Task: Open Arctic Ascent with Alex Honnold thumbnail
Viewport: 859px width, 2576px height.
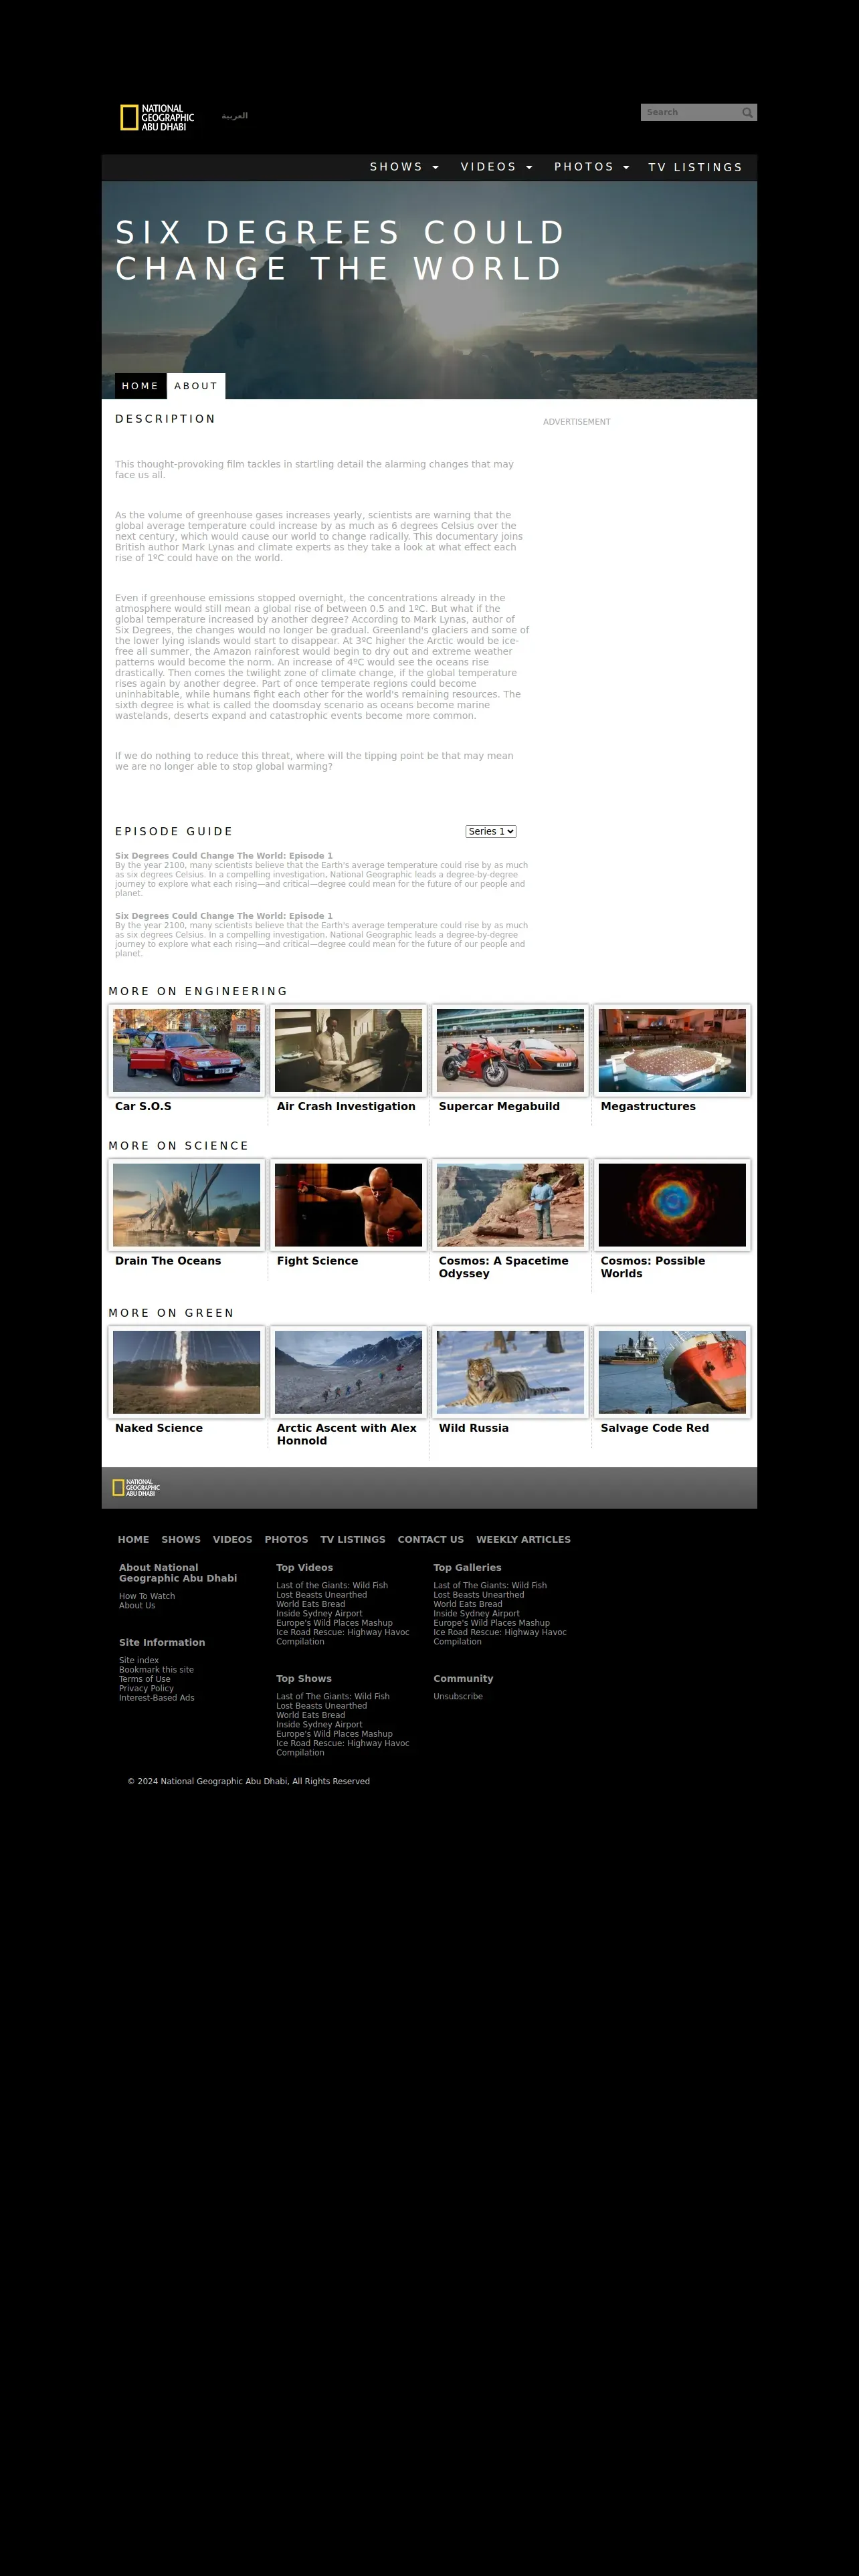Action: [348, 1372]
